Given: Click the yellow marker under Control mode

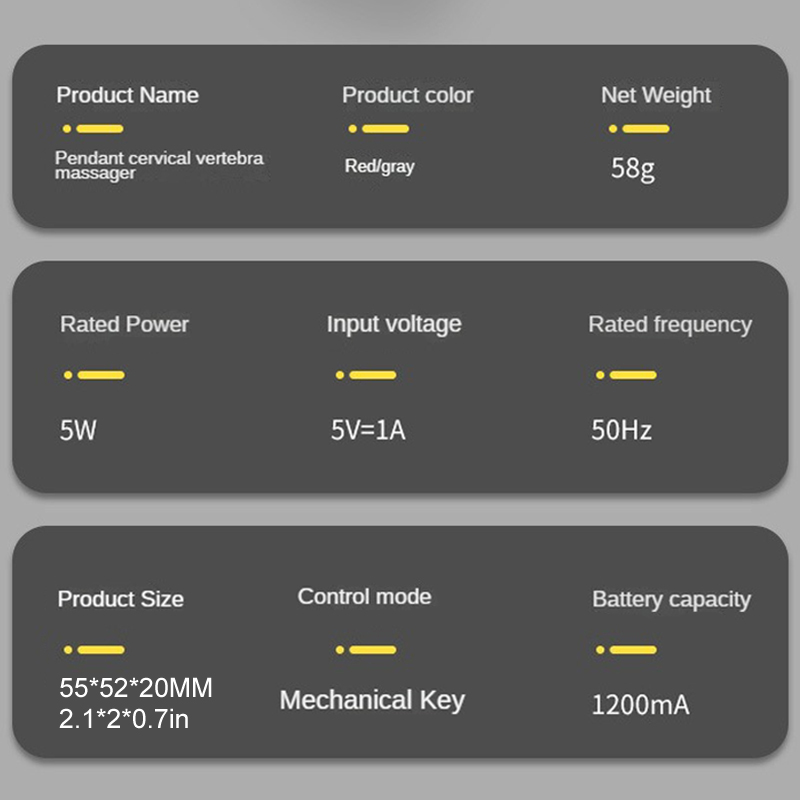Looking at the screenshot, I should click(366, 650).
